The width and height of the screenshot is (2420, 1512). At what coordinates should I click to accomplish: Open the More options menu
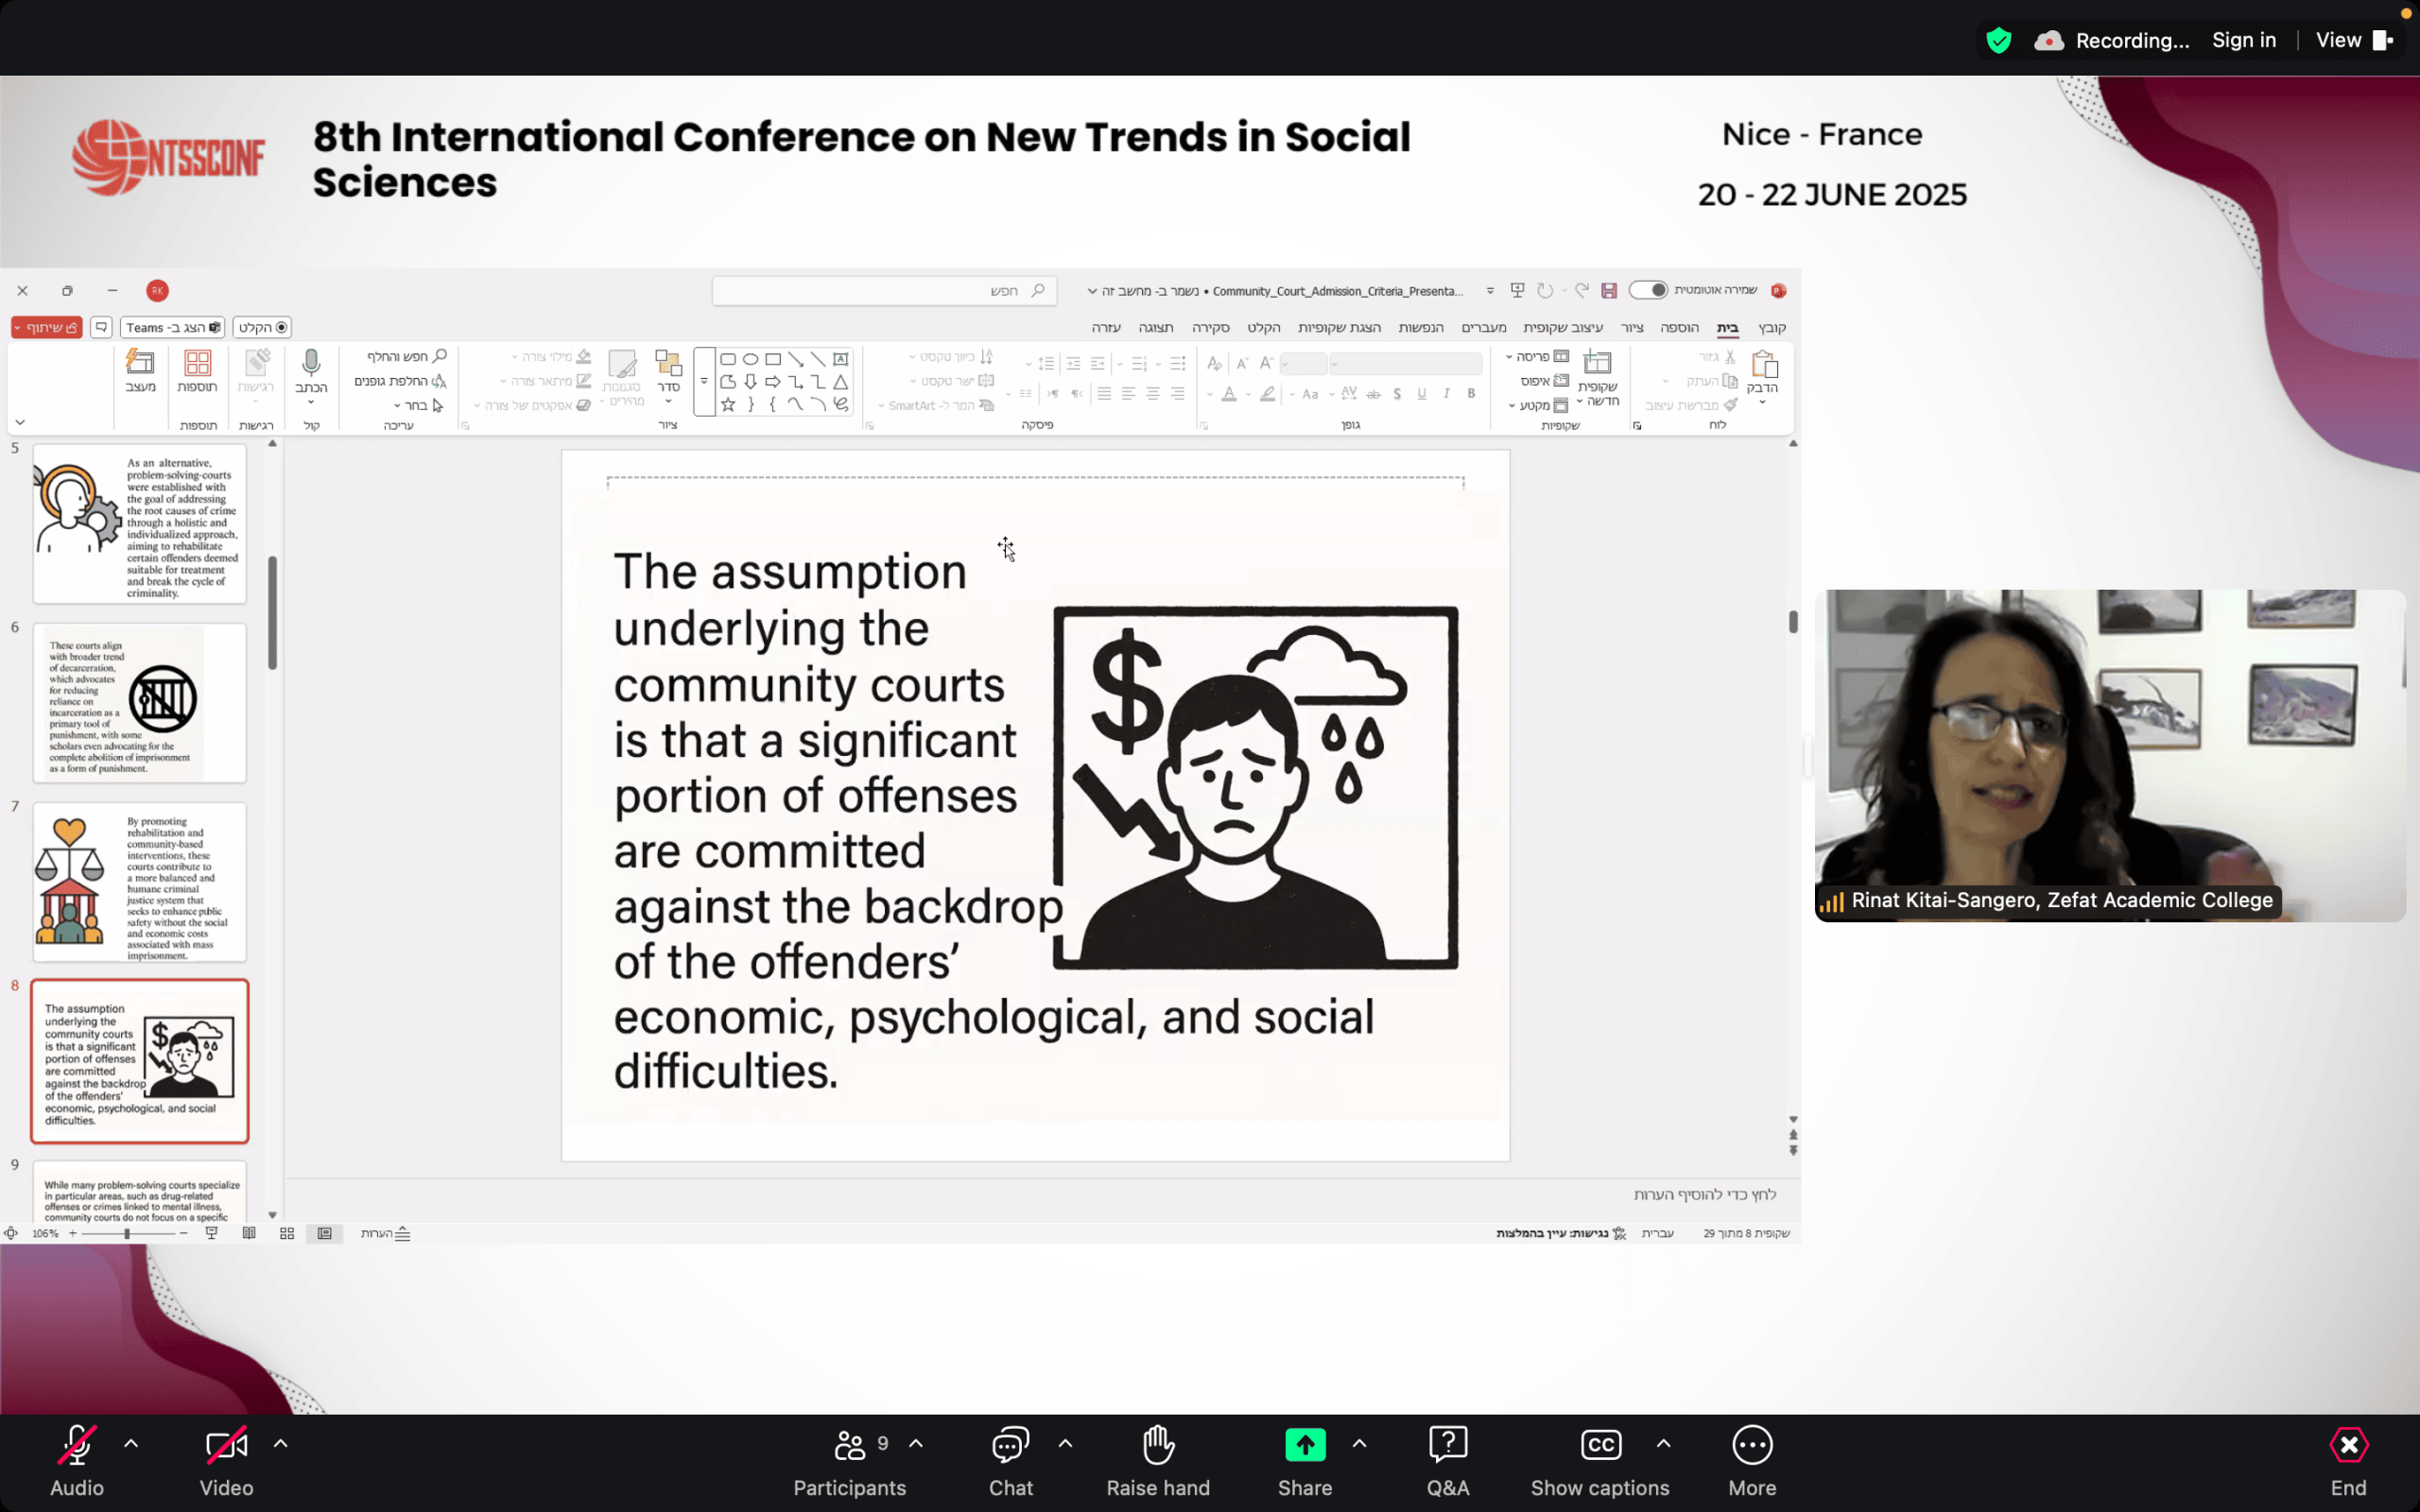pos(1751,1445)
